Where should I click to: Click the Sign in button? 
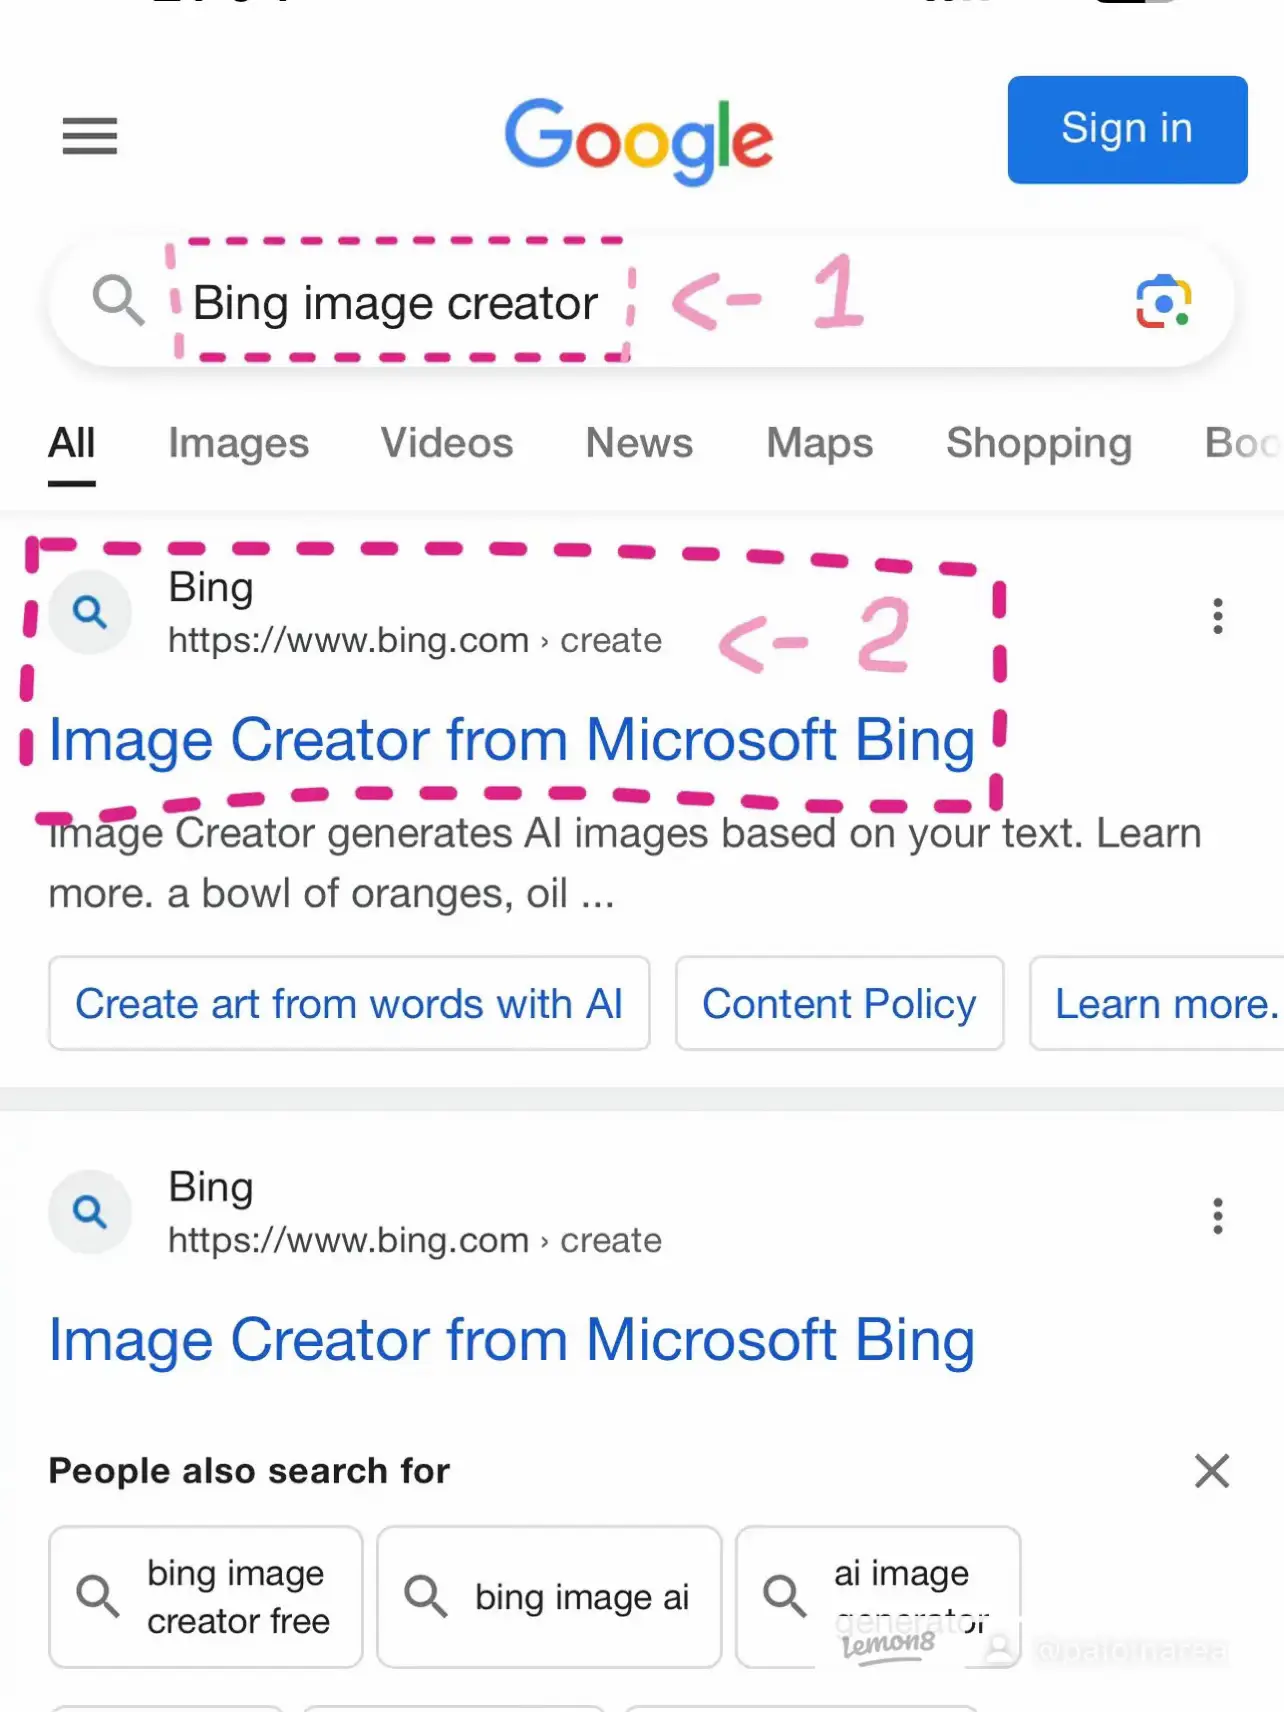(1127, 129)
